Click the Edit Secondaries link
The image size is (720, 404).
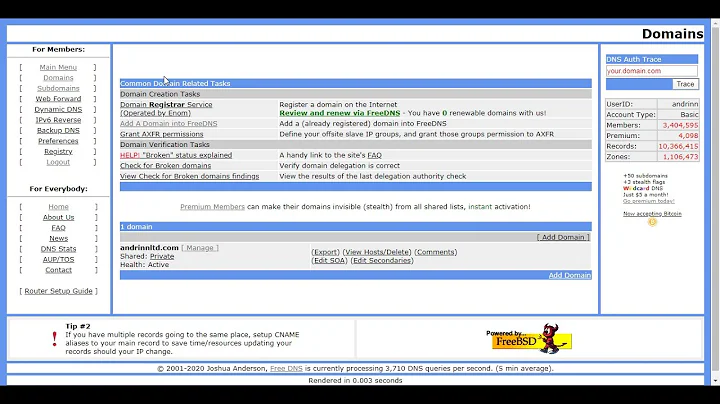click(x=382, y=260)
